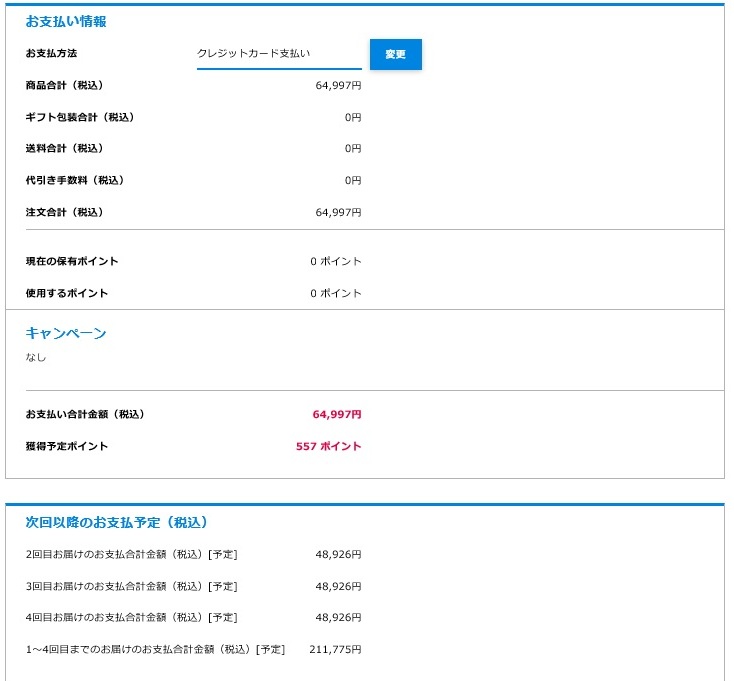The image size is (734, 681).
Task: Click the お支払い情報 section heading
Action: (66, 22)
